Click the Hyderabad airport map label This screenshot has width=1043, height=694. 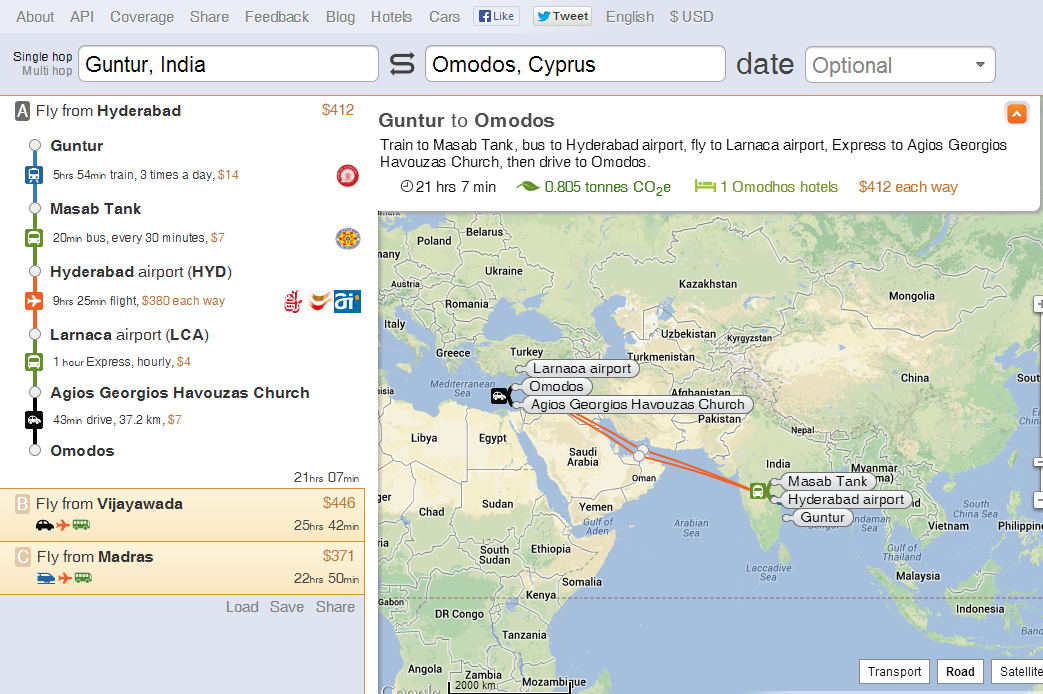tap(845, 499)
